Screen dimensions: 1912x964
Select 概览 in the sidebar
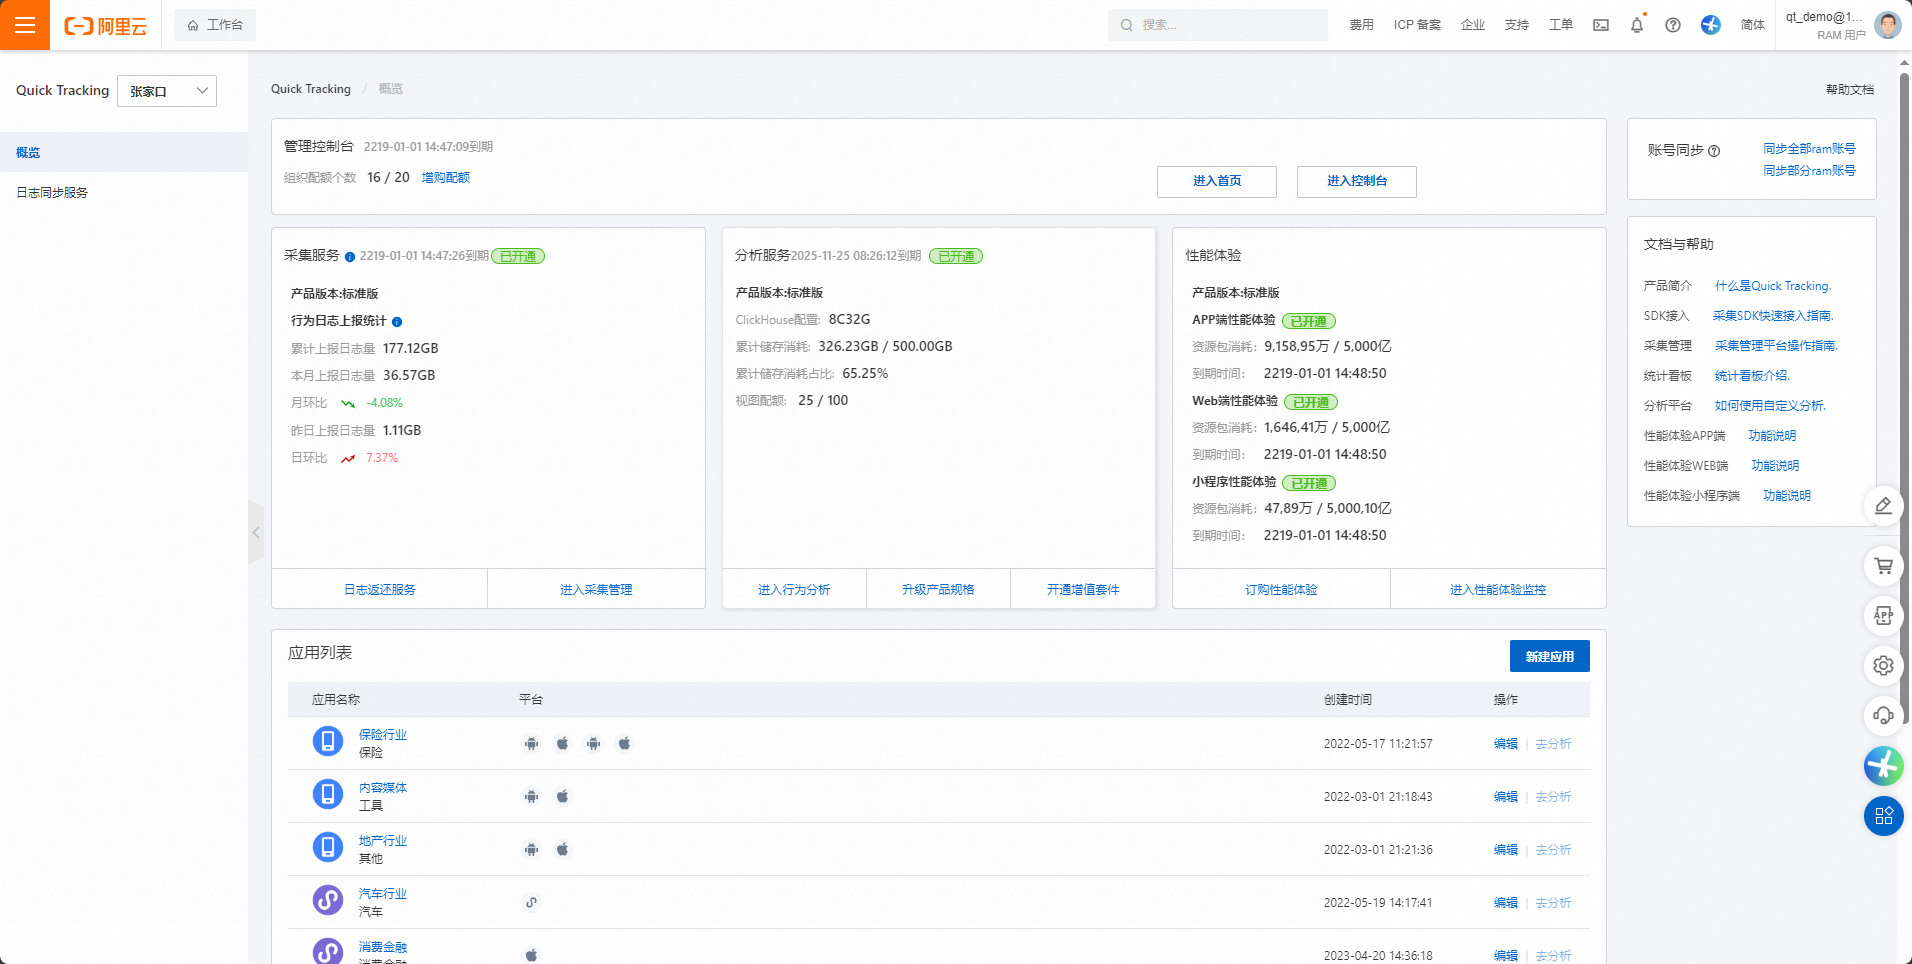(124, 152)
